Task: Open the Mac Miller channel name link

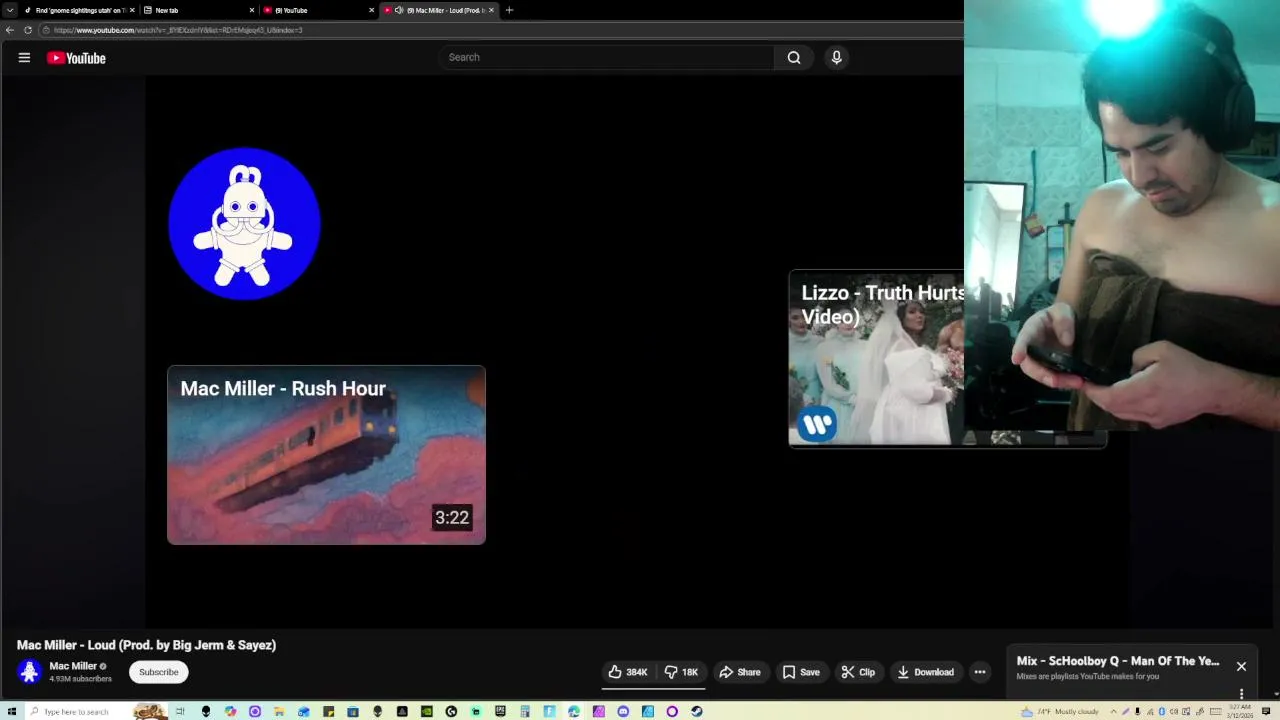Action: (73, 666)
